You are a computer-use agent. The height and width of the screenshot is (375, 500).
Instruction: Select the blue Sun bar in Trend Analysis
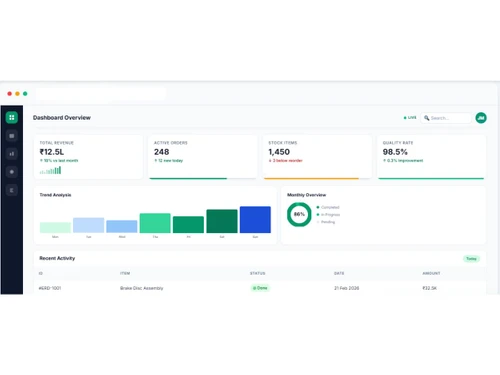click(x=255, y=219)
